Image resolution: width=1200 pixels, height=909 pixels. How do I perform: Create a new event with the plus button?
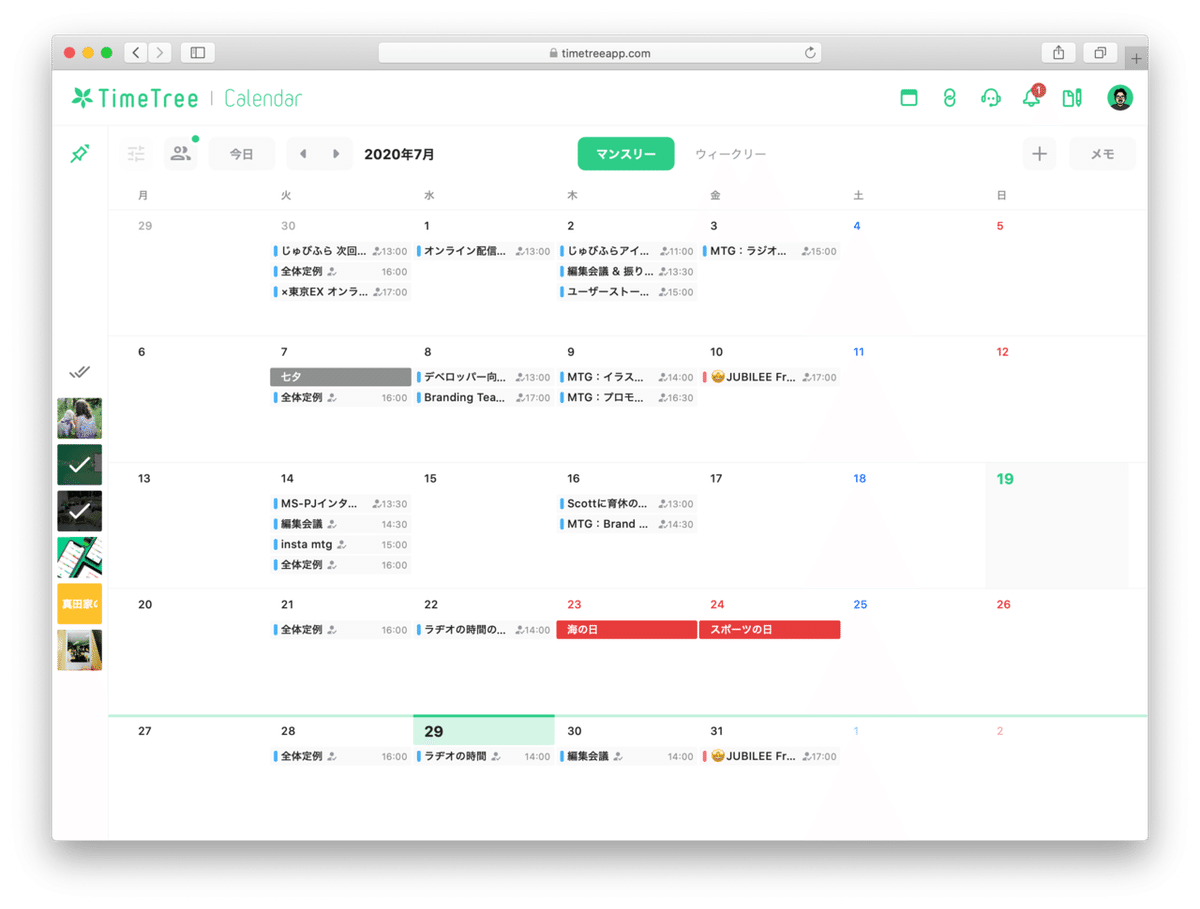(1039, 154)
